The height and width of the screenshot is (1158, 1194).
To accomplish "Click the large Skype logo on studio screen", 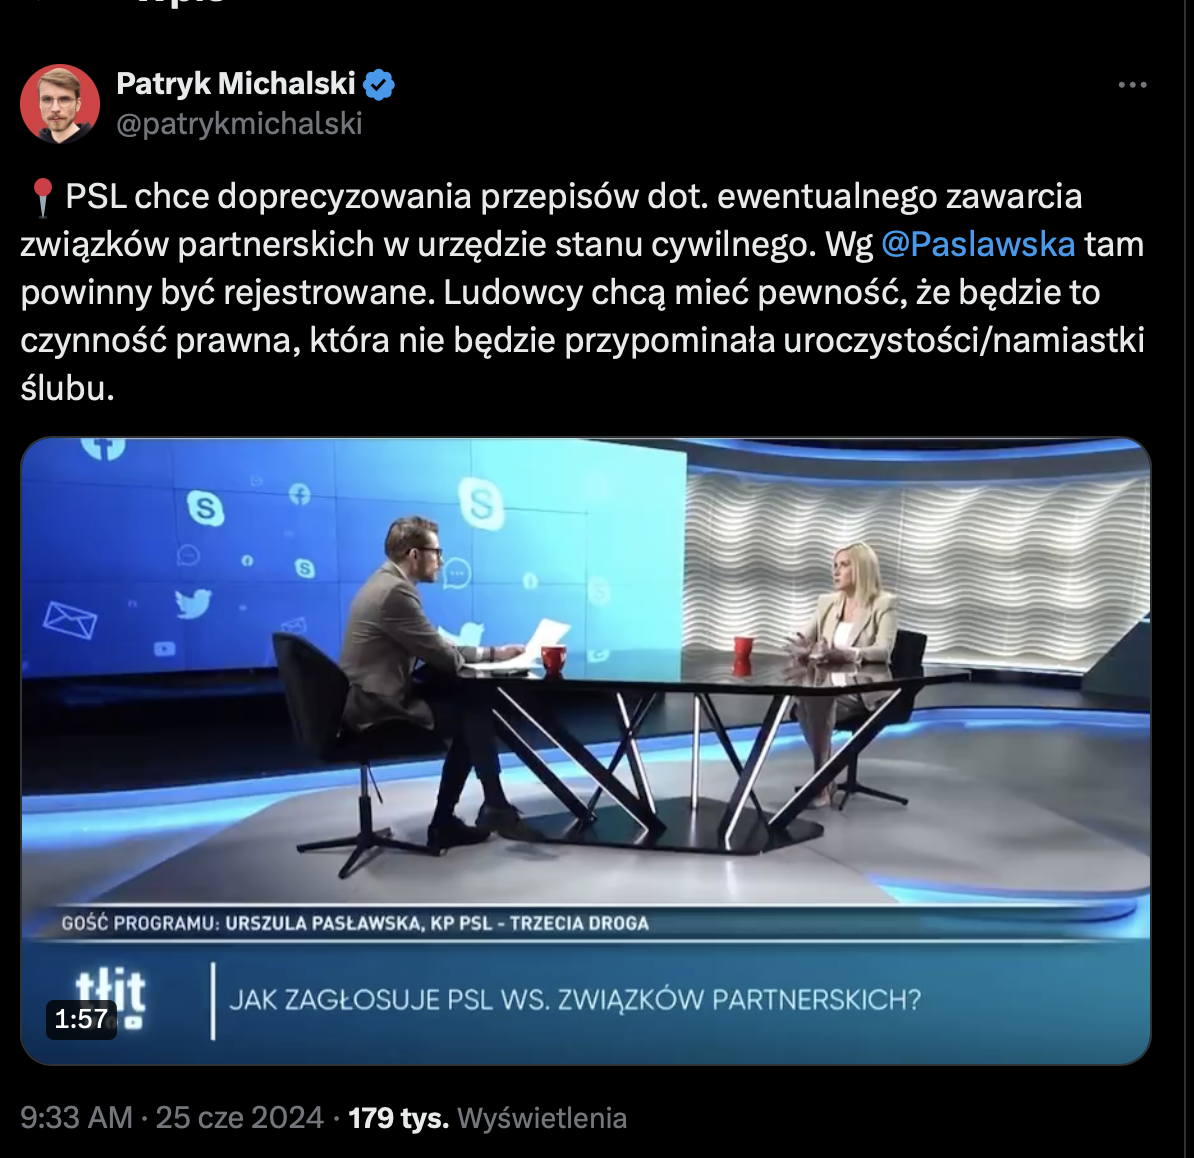I will pos(481,503).
